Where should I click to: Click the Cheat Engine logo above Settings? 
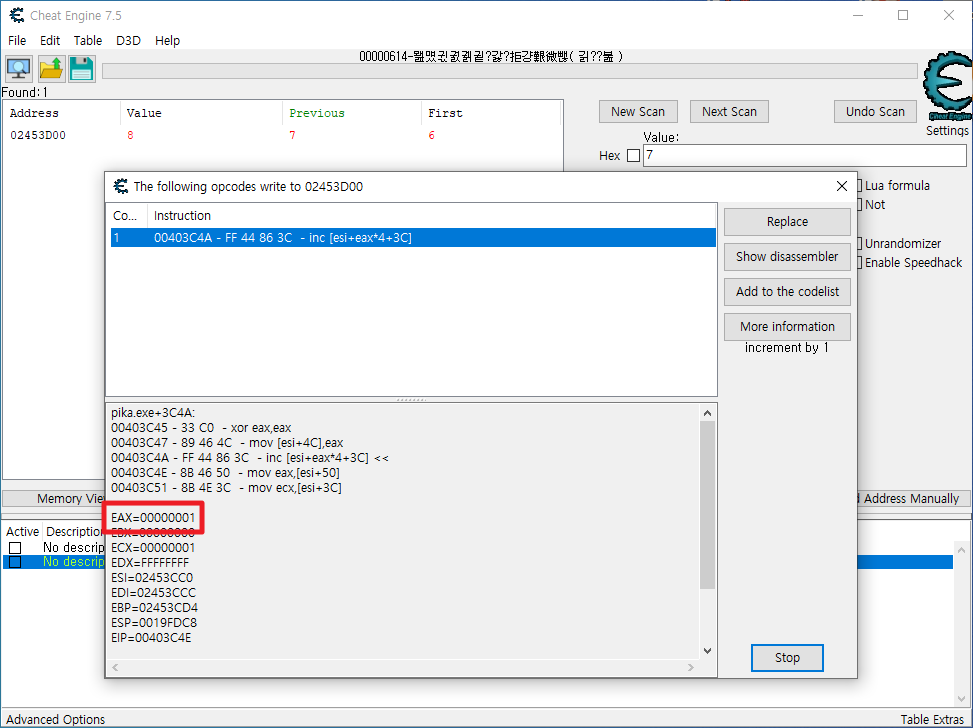[948, 86]
